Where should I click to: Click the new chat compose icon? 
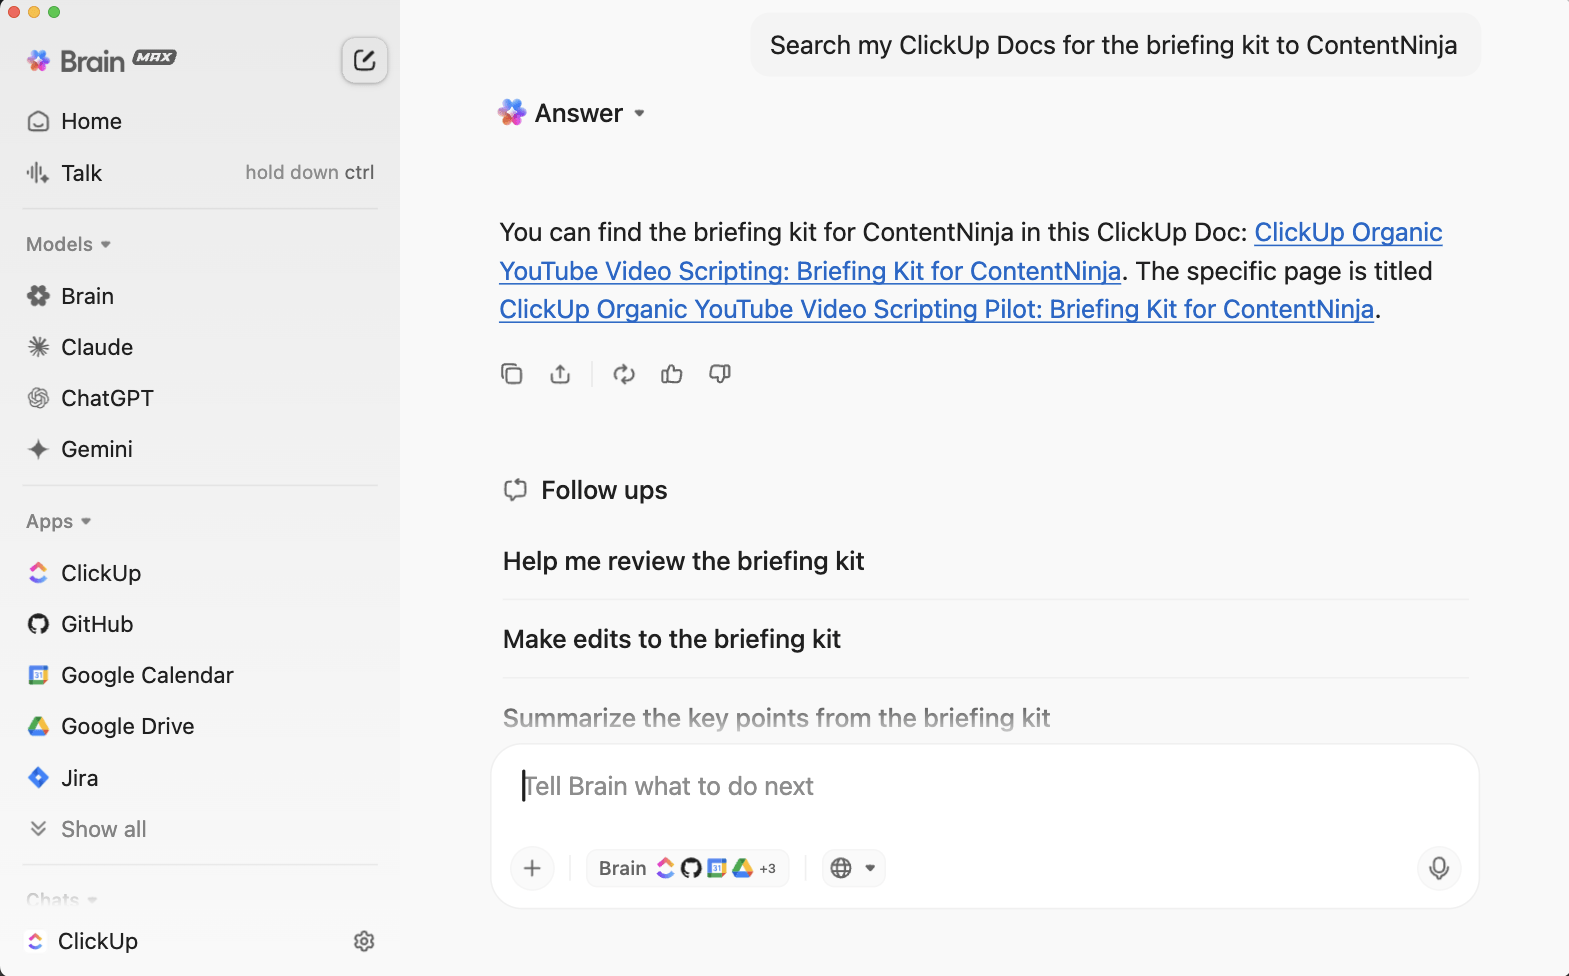click(x=364, y=61)
